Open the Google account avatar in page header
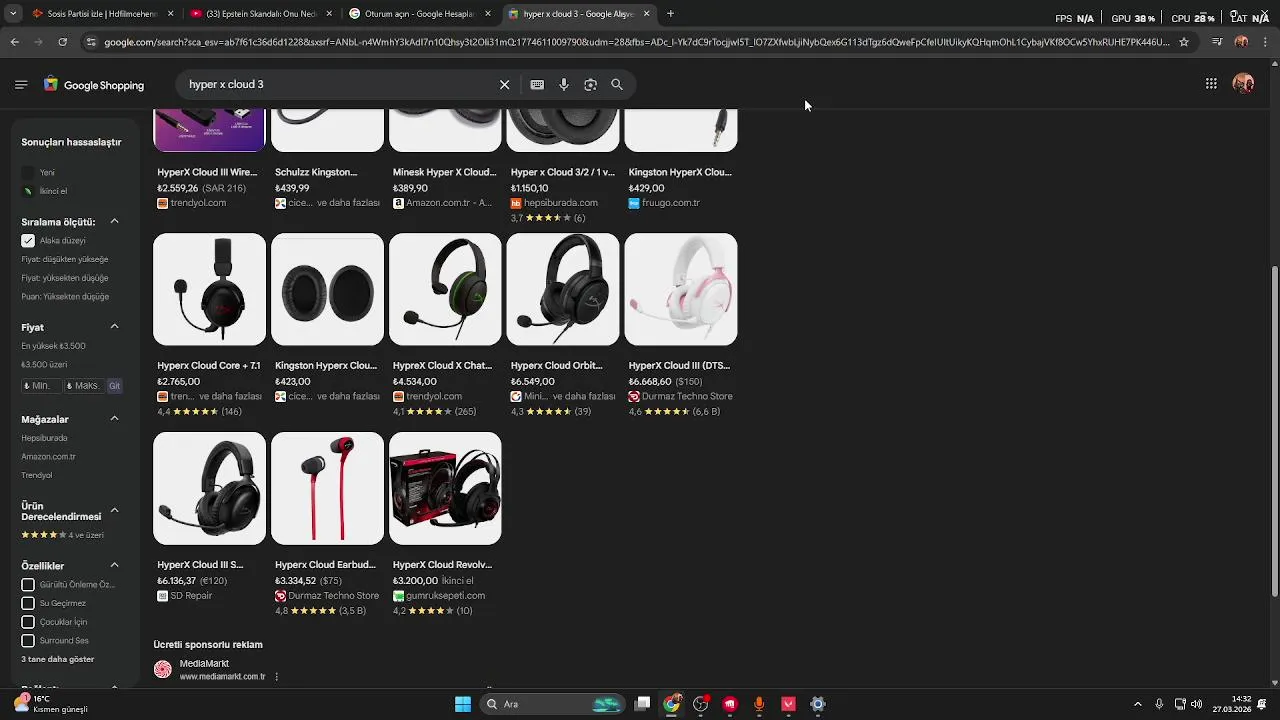This screenshot has width=1280, height=720. tap(1243, 84)
